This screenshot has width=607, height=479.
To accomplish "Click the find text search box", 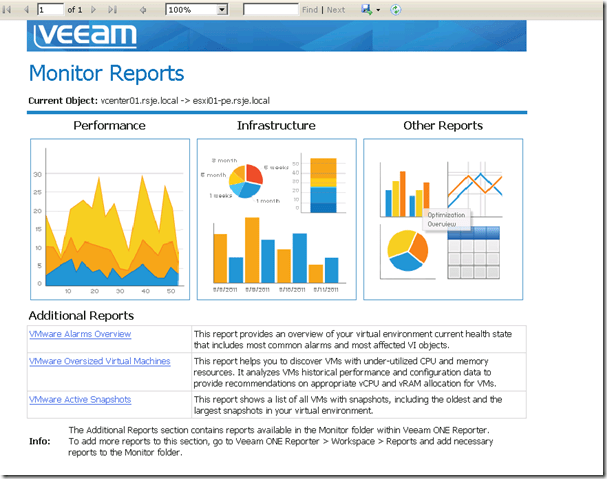I will (270, 9).
